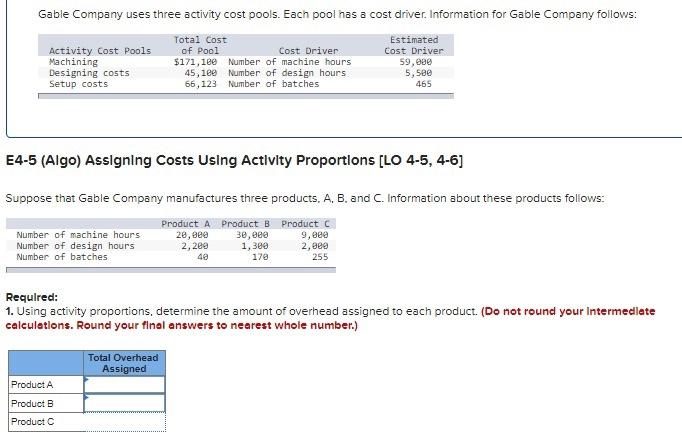Viewport: 682px width, 447px height.
Task: Click the Product C overhead input field
Action: tap(124, 422)
